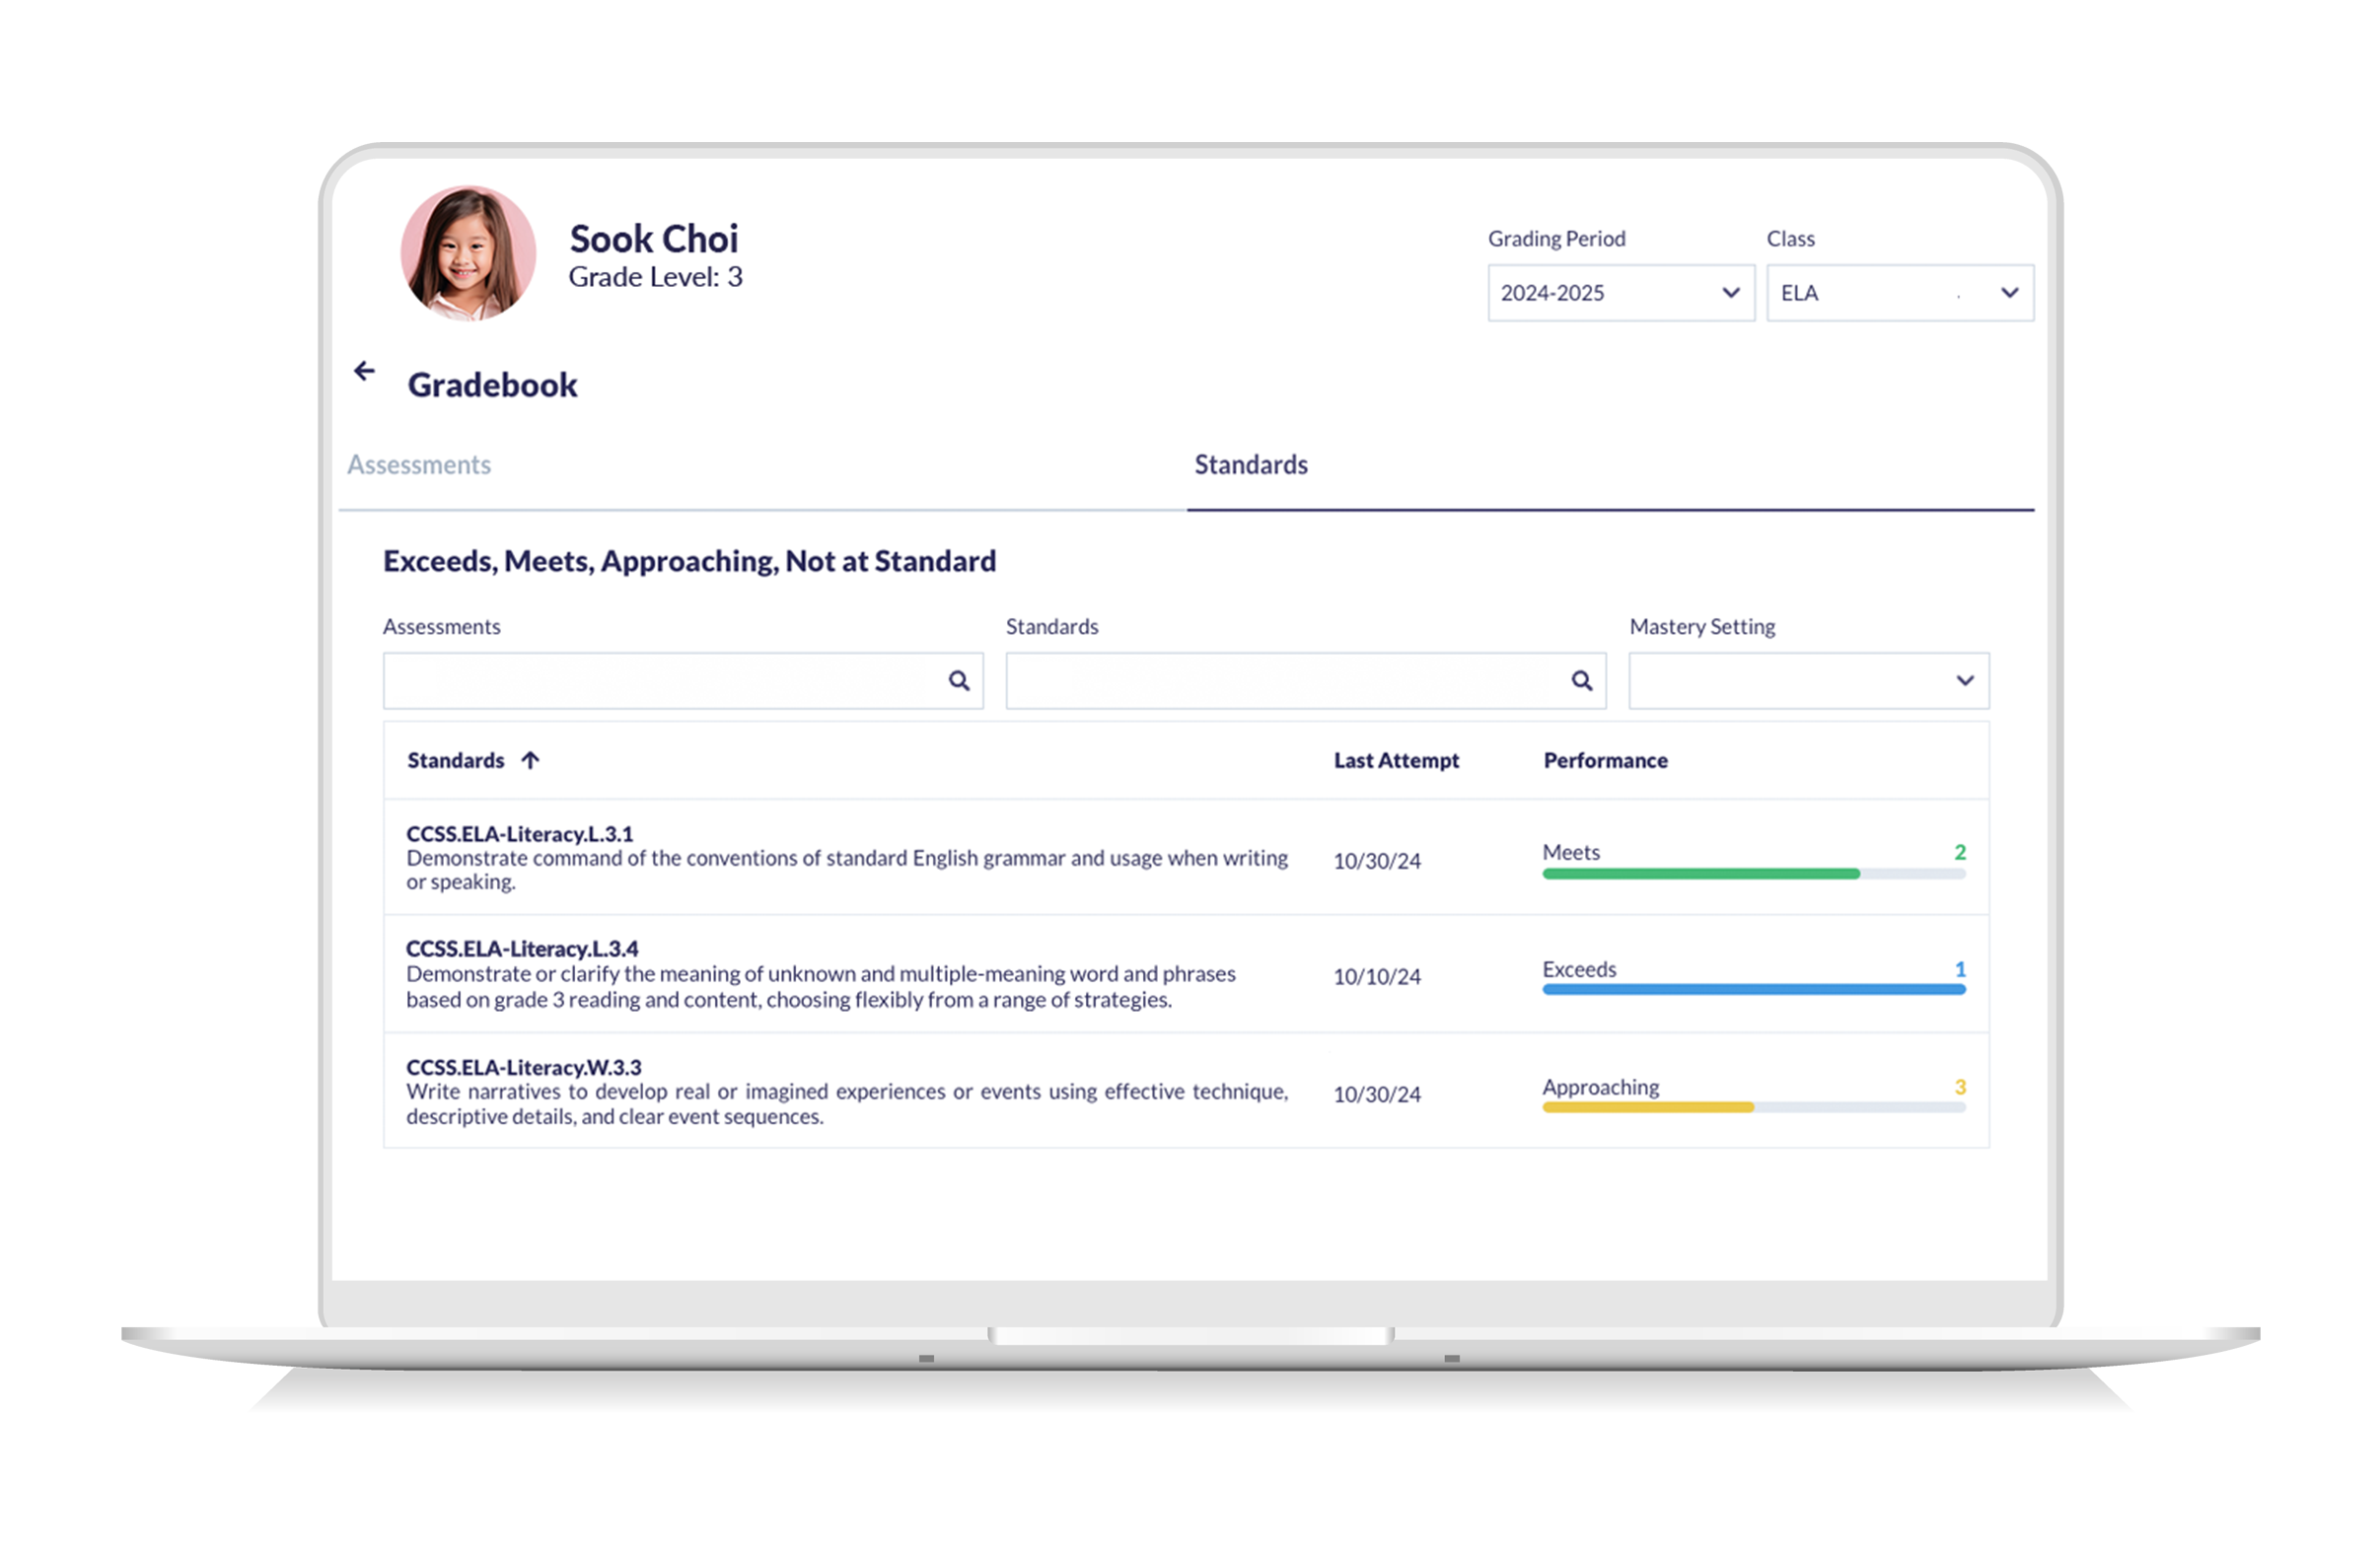This screenshot has width=2380, height=1552.
Task: Click the Standards search magnifier icon
Action: pyautogui.click(x=1581, y=681)
